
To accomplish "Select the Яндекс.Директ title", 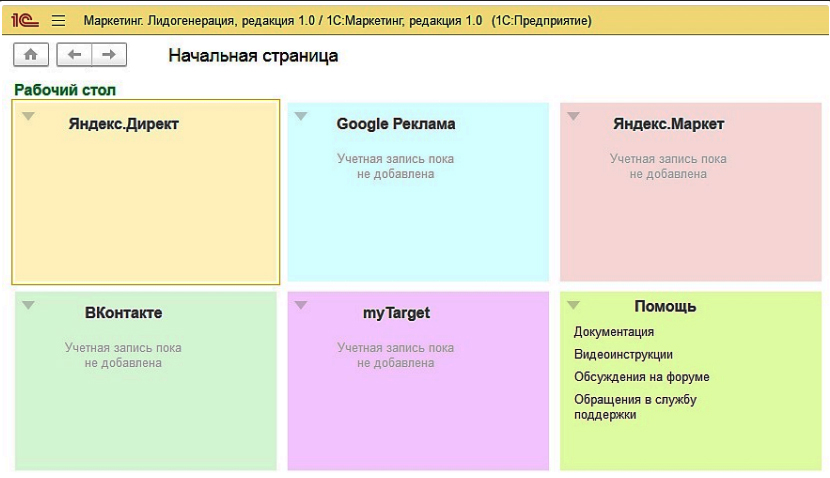I will pos(123,124).
